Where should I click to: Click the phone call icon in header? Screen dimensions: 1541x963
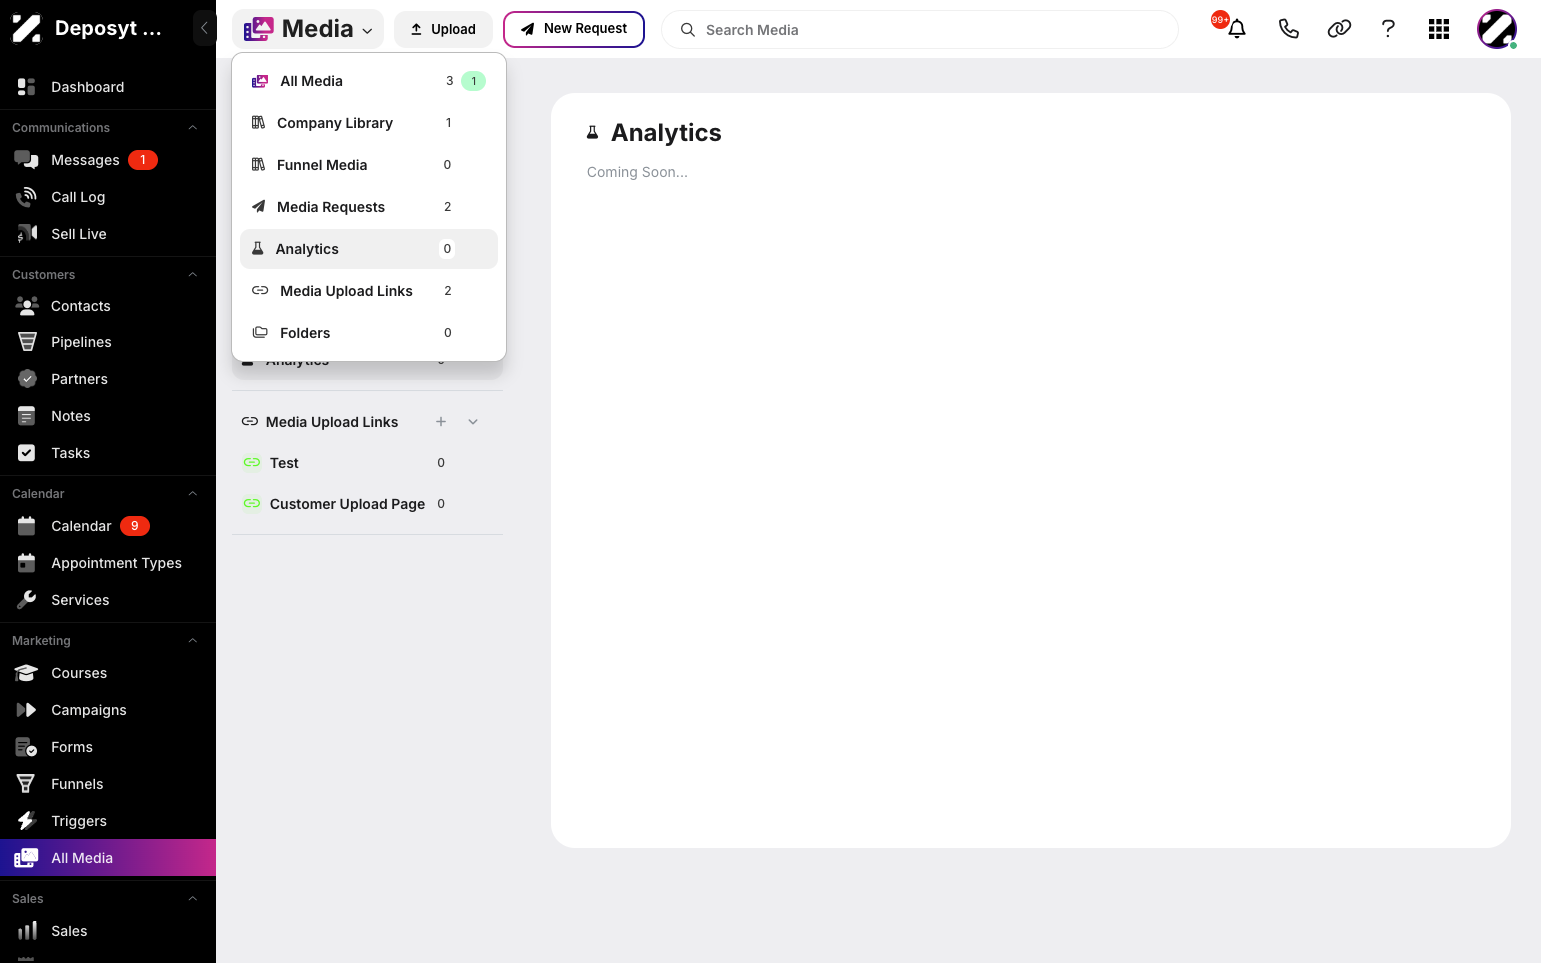[x=1289, y=29]
